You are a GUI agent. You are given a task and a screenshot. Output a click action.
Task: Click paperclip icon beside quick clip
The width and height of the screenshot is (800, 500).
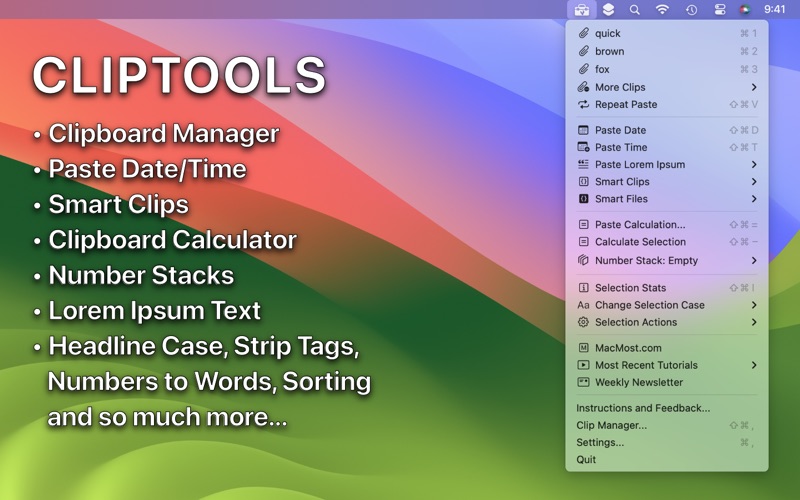[x=583, y=33]
